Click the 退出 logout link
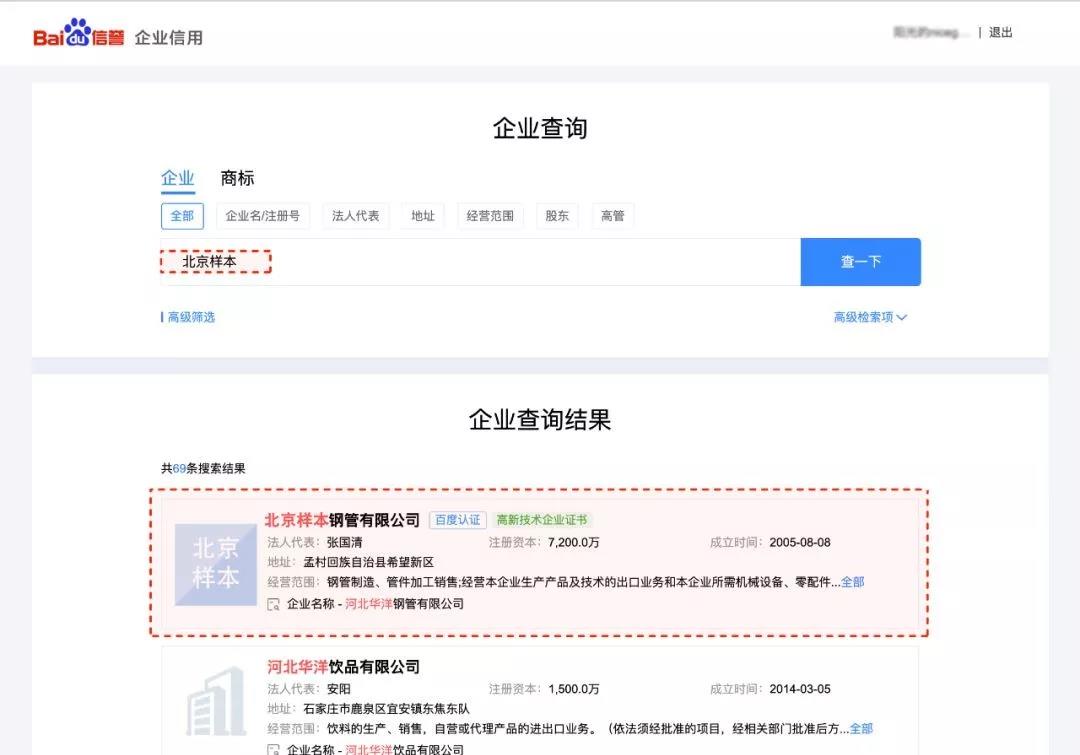The width and height of the screenshot is (1080, 755). tap(1000, 32)
